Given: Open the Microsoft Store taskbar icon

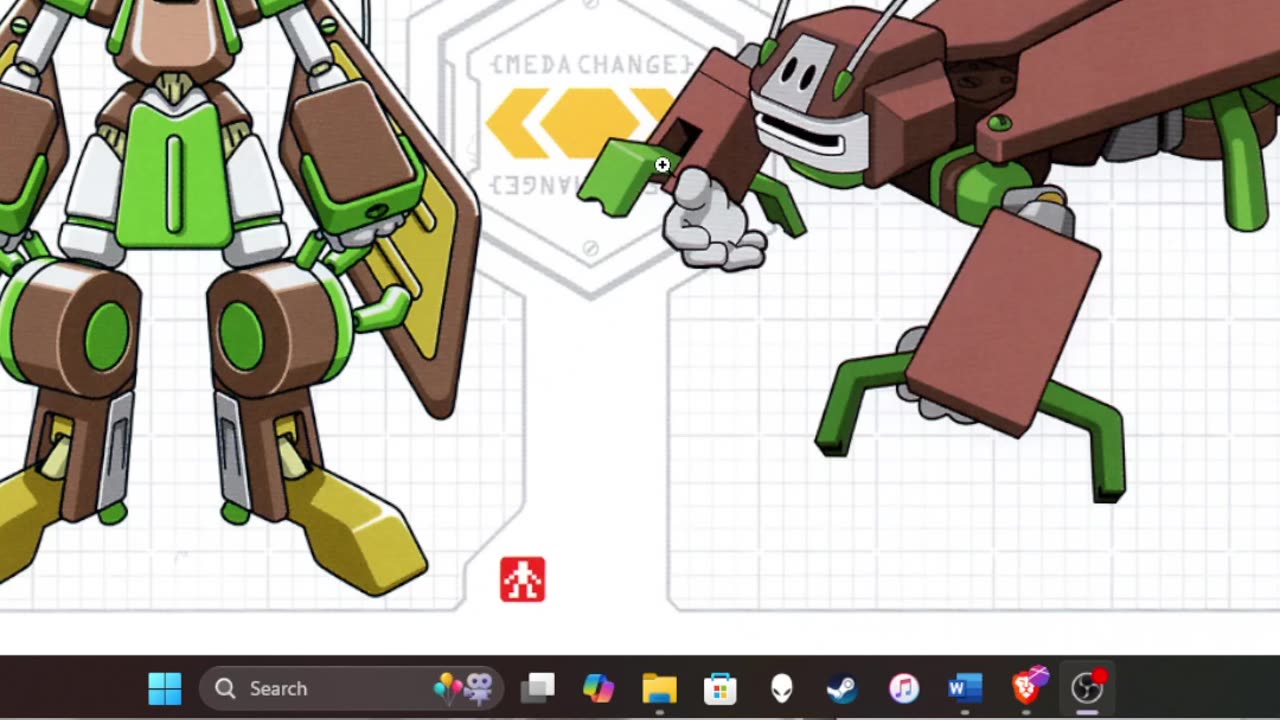Looking at the screenshot, I should click(720, 688).
